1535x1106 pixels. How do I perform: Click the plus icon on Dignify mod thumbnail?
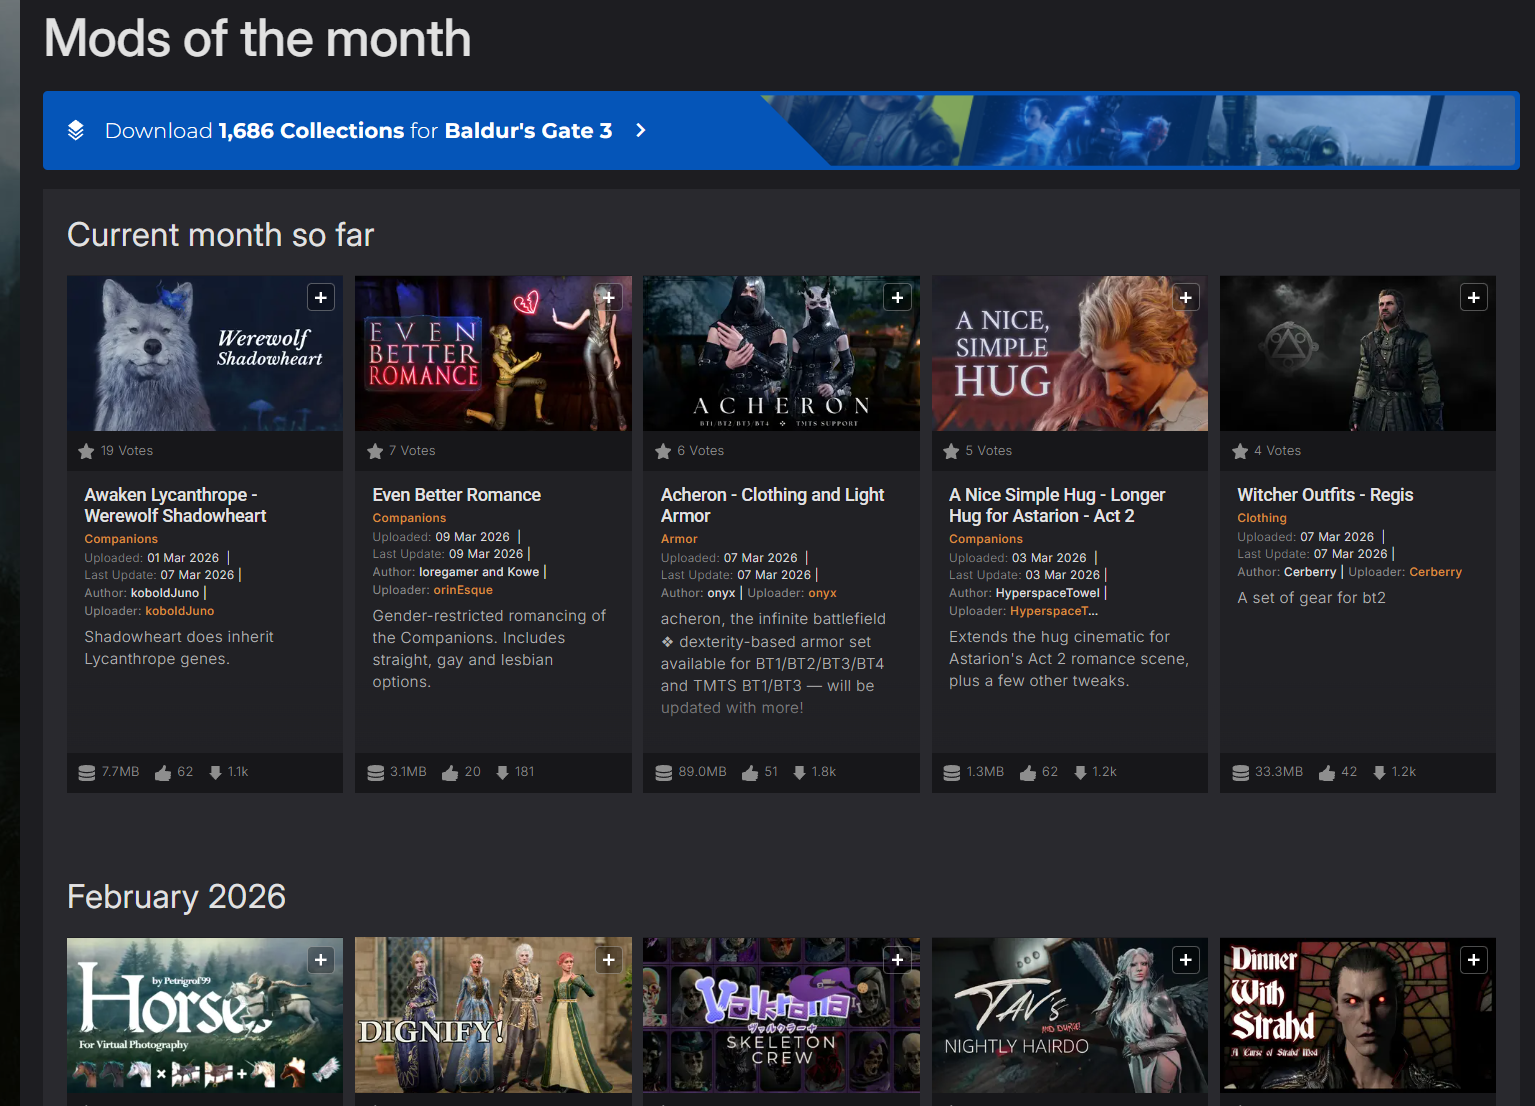(609, 960)
